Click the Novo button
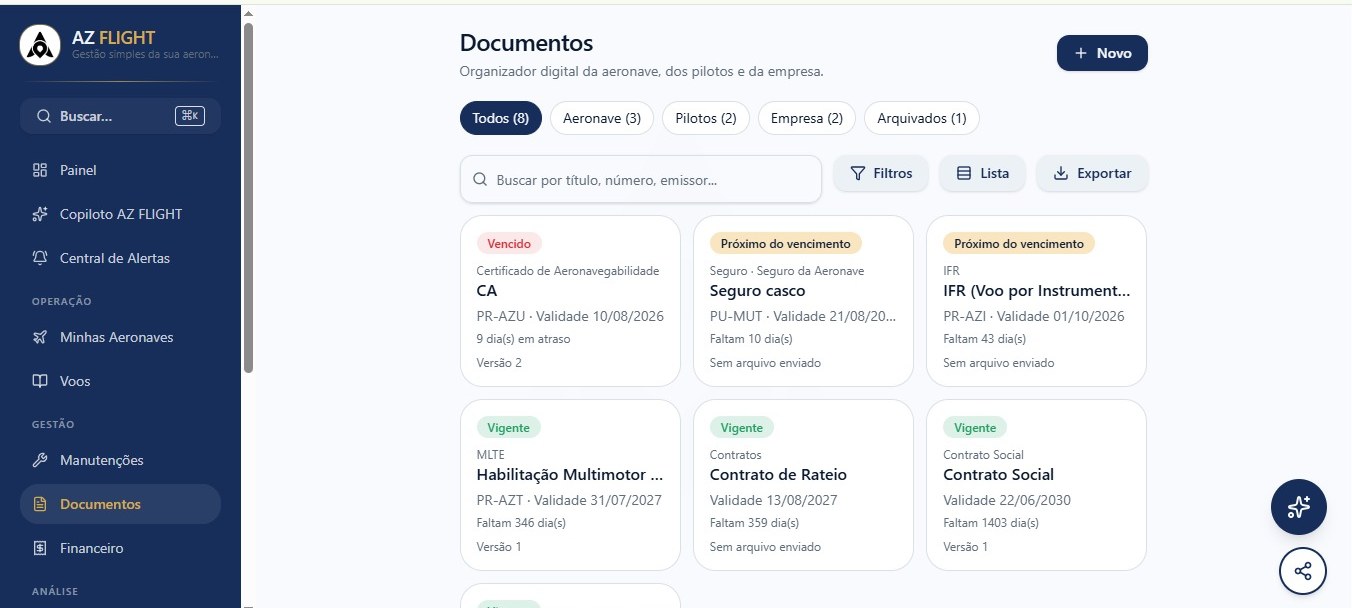1352x608 pixels. (1102, 53)
